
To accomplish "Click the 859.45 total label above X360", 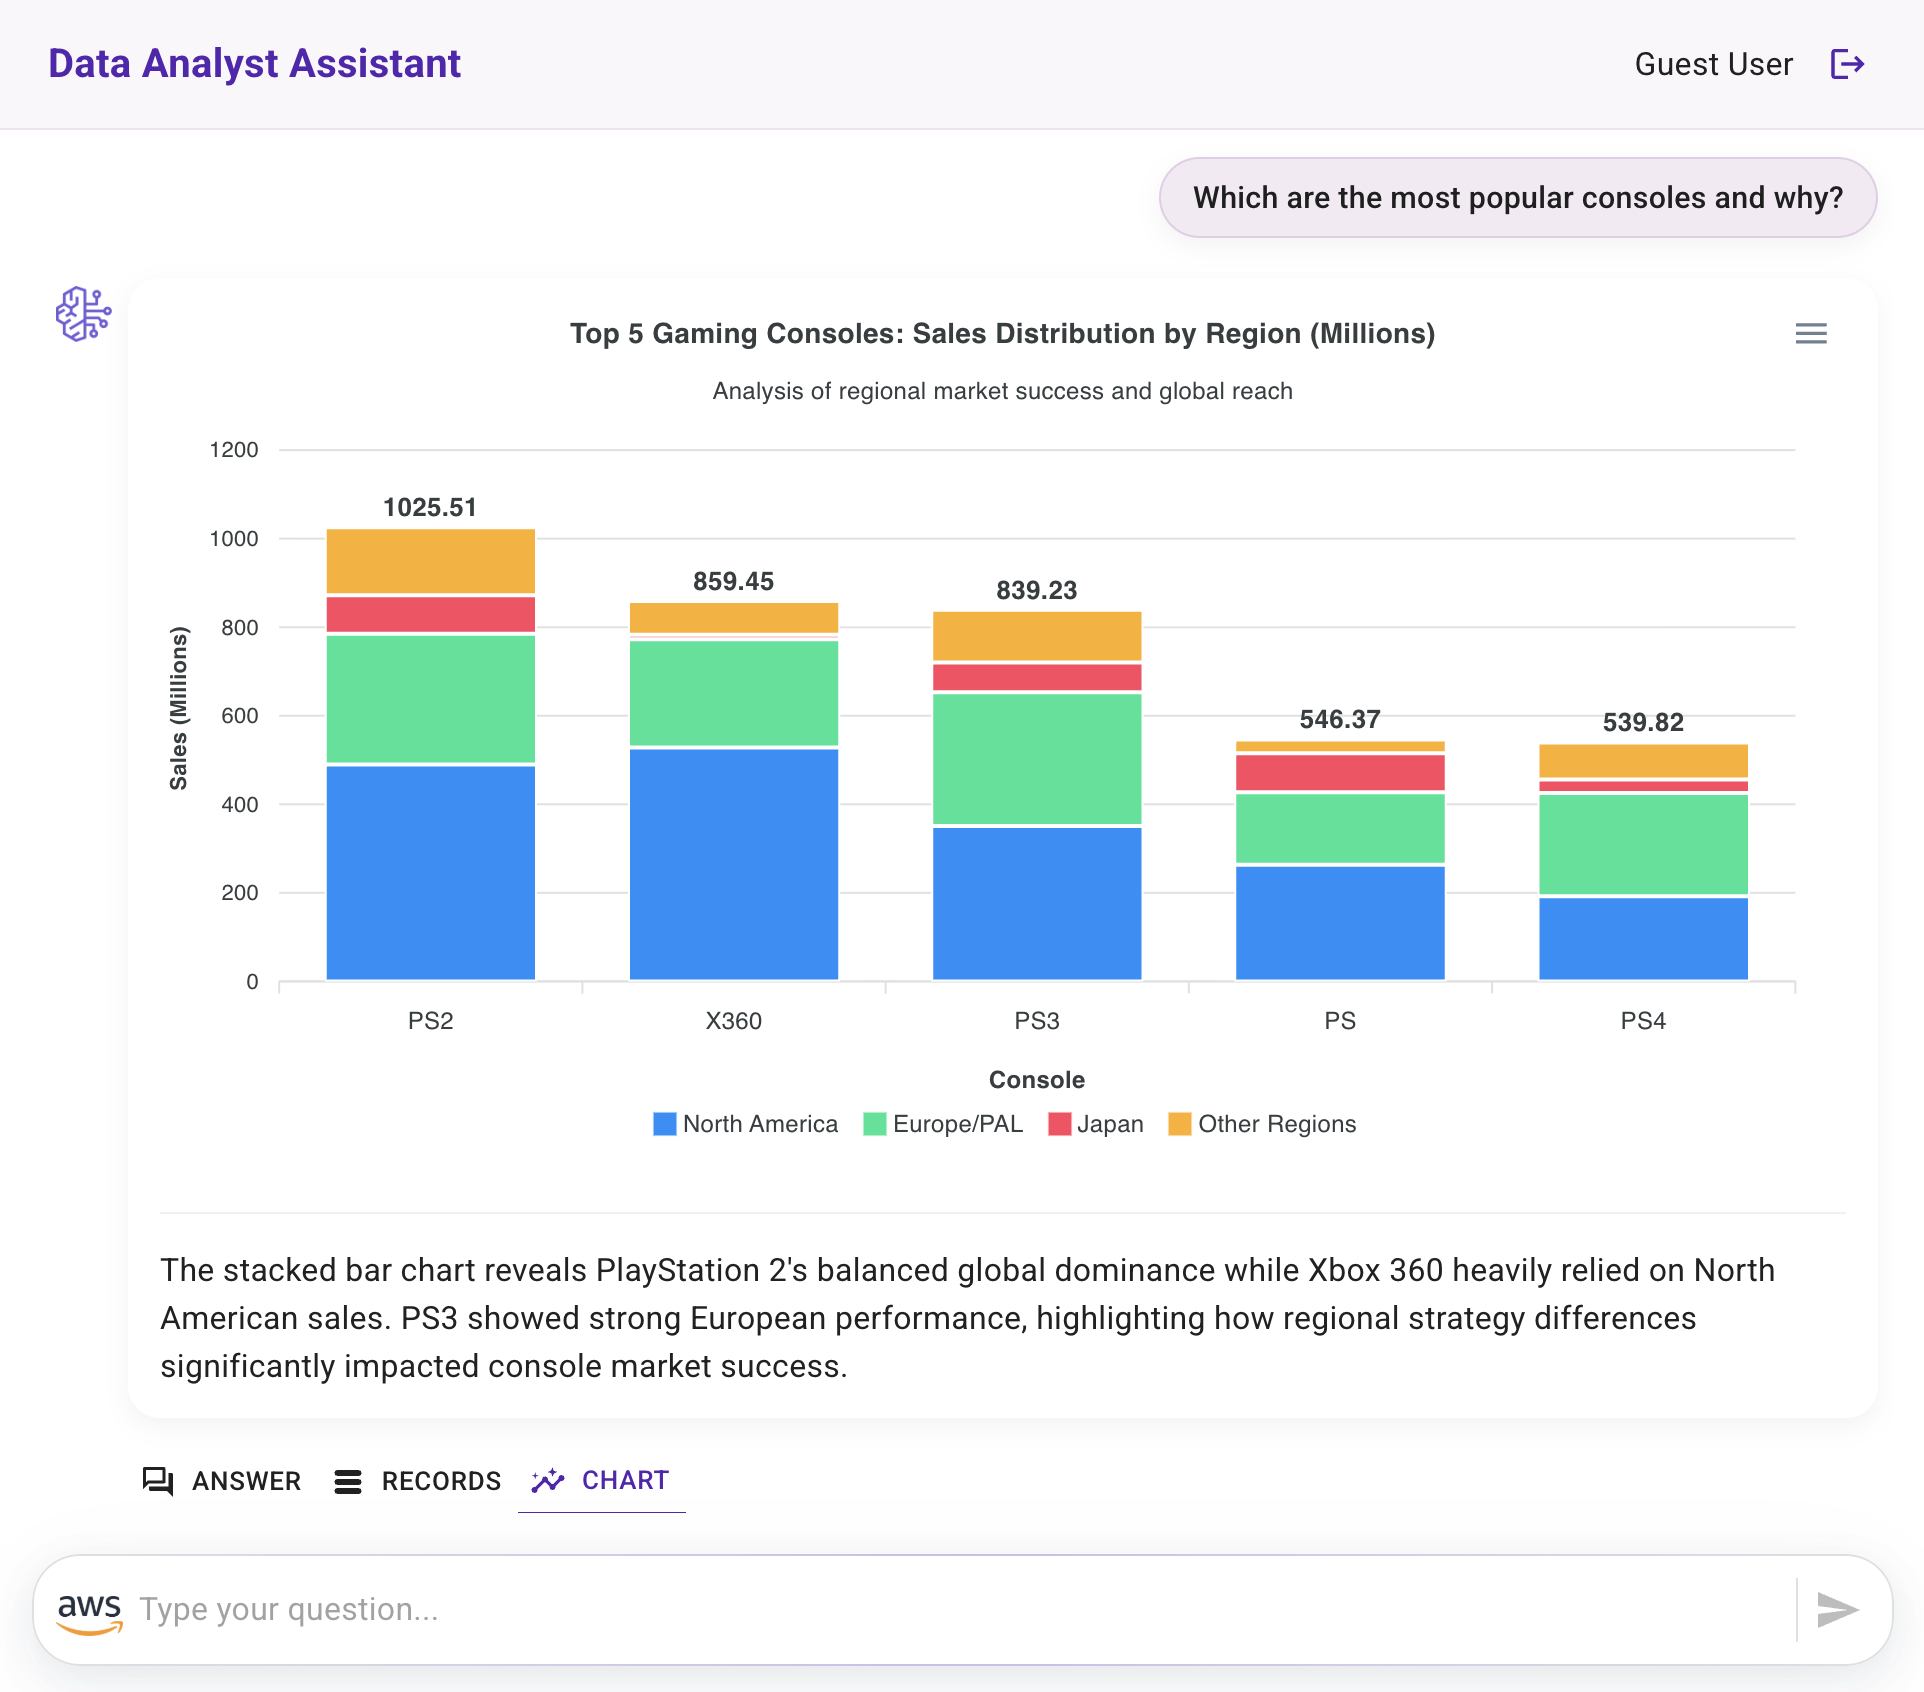I will pyautogui.click(x=734, y=581).
